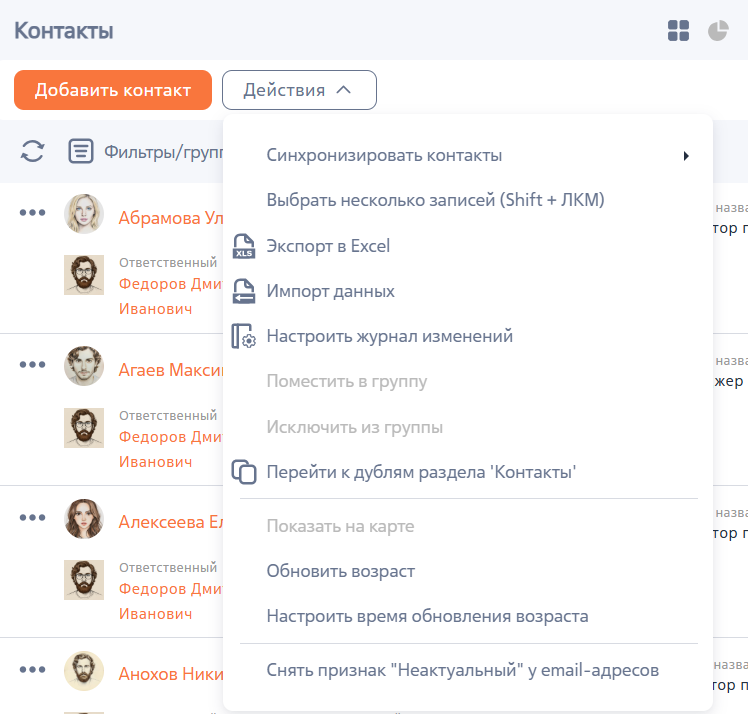Click the import data icon
This screenshot has width=748, height=714.
pyautogui.click(x=244, y=291)
